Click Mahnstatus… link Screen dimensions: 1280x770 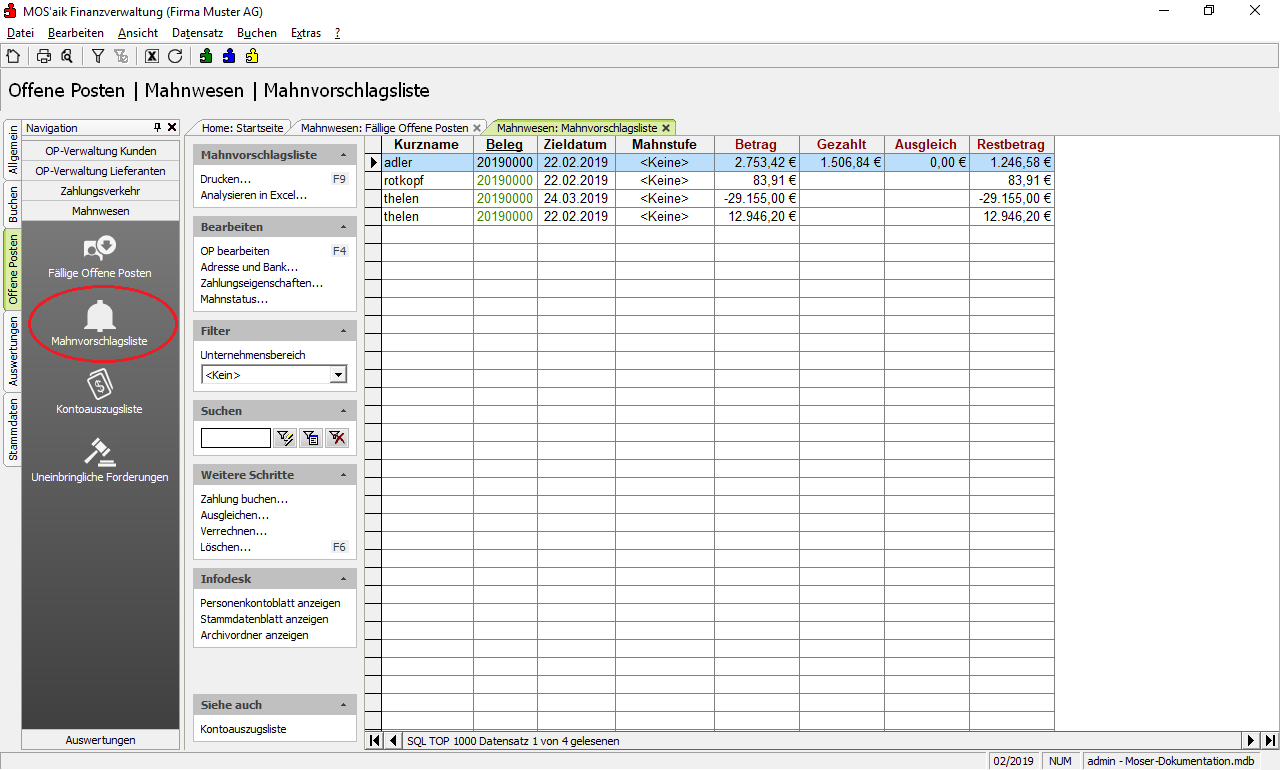[234, 299]
